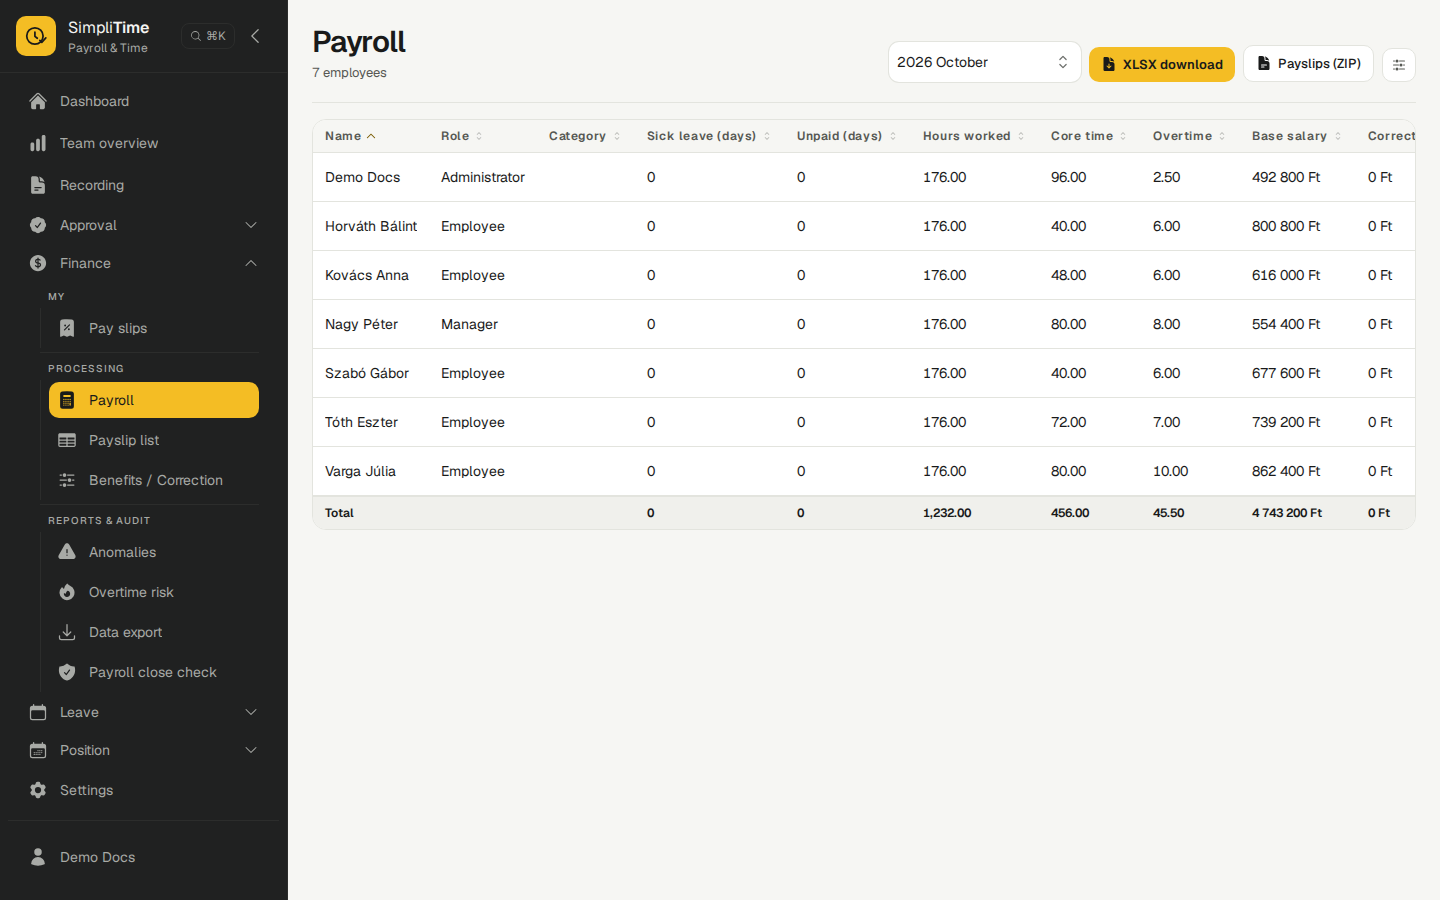This screenshot has width=1440, height=900.
Task: Expand the Approval menu section
Action: 144,225
